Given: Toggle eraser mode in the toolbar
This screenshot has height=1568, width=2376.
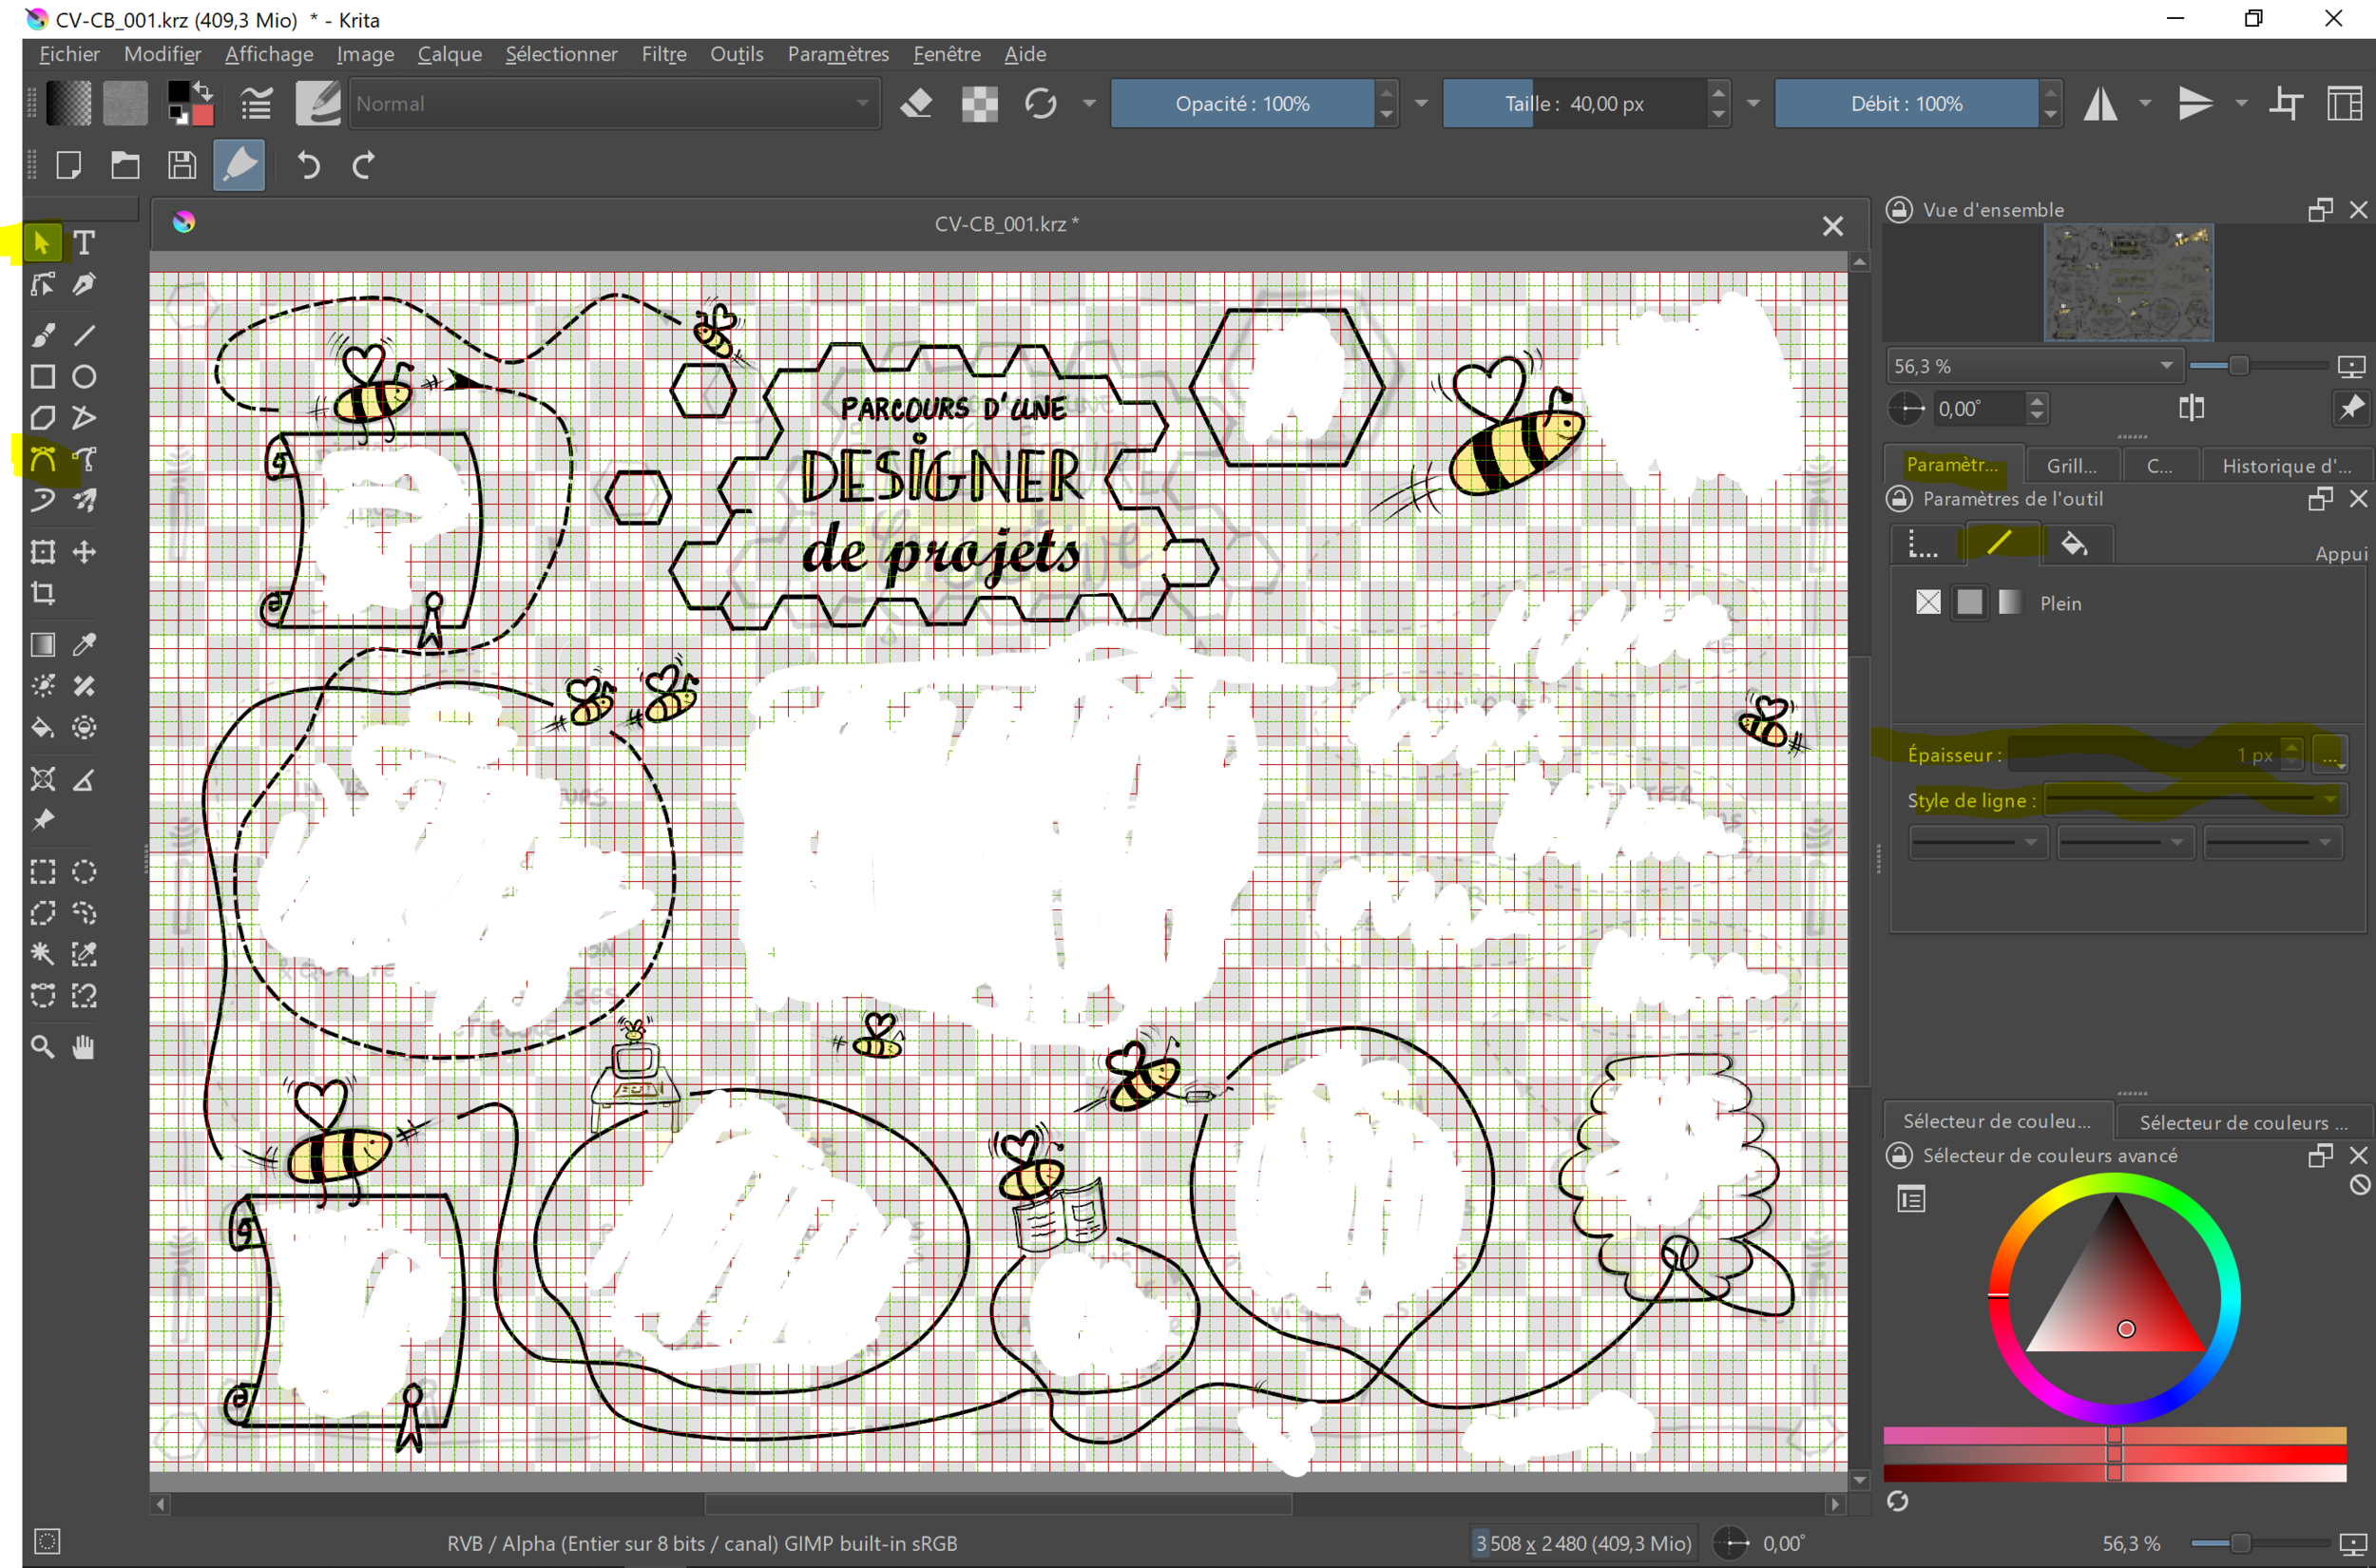Looking at the screenshot, I should [918, 103].
